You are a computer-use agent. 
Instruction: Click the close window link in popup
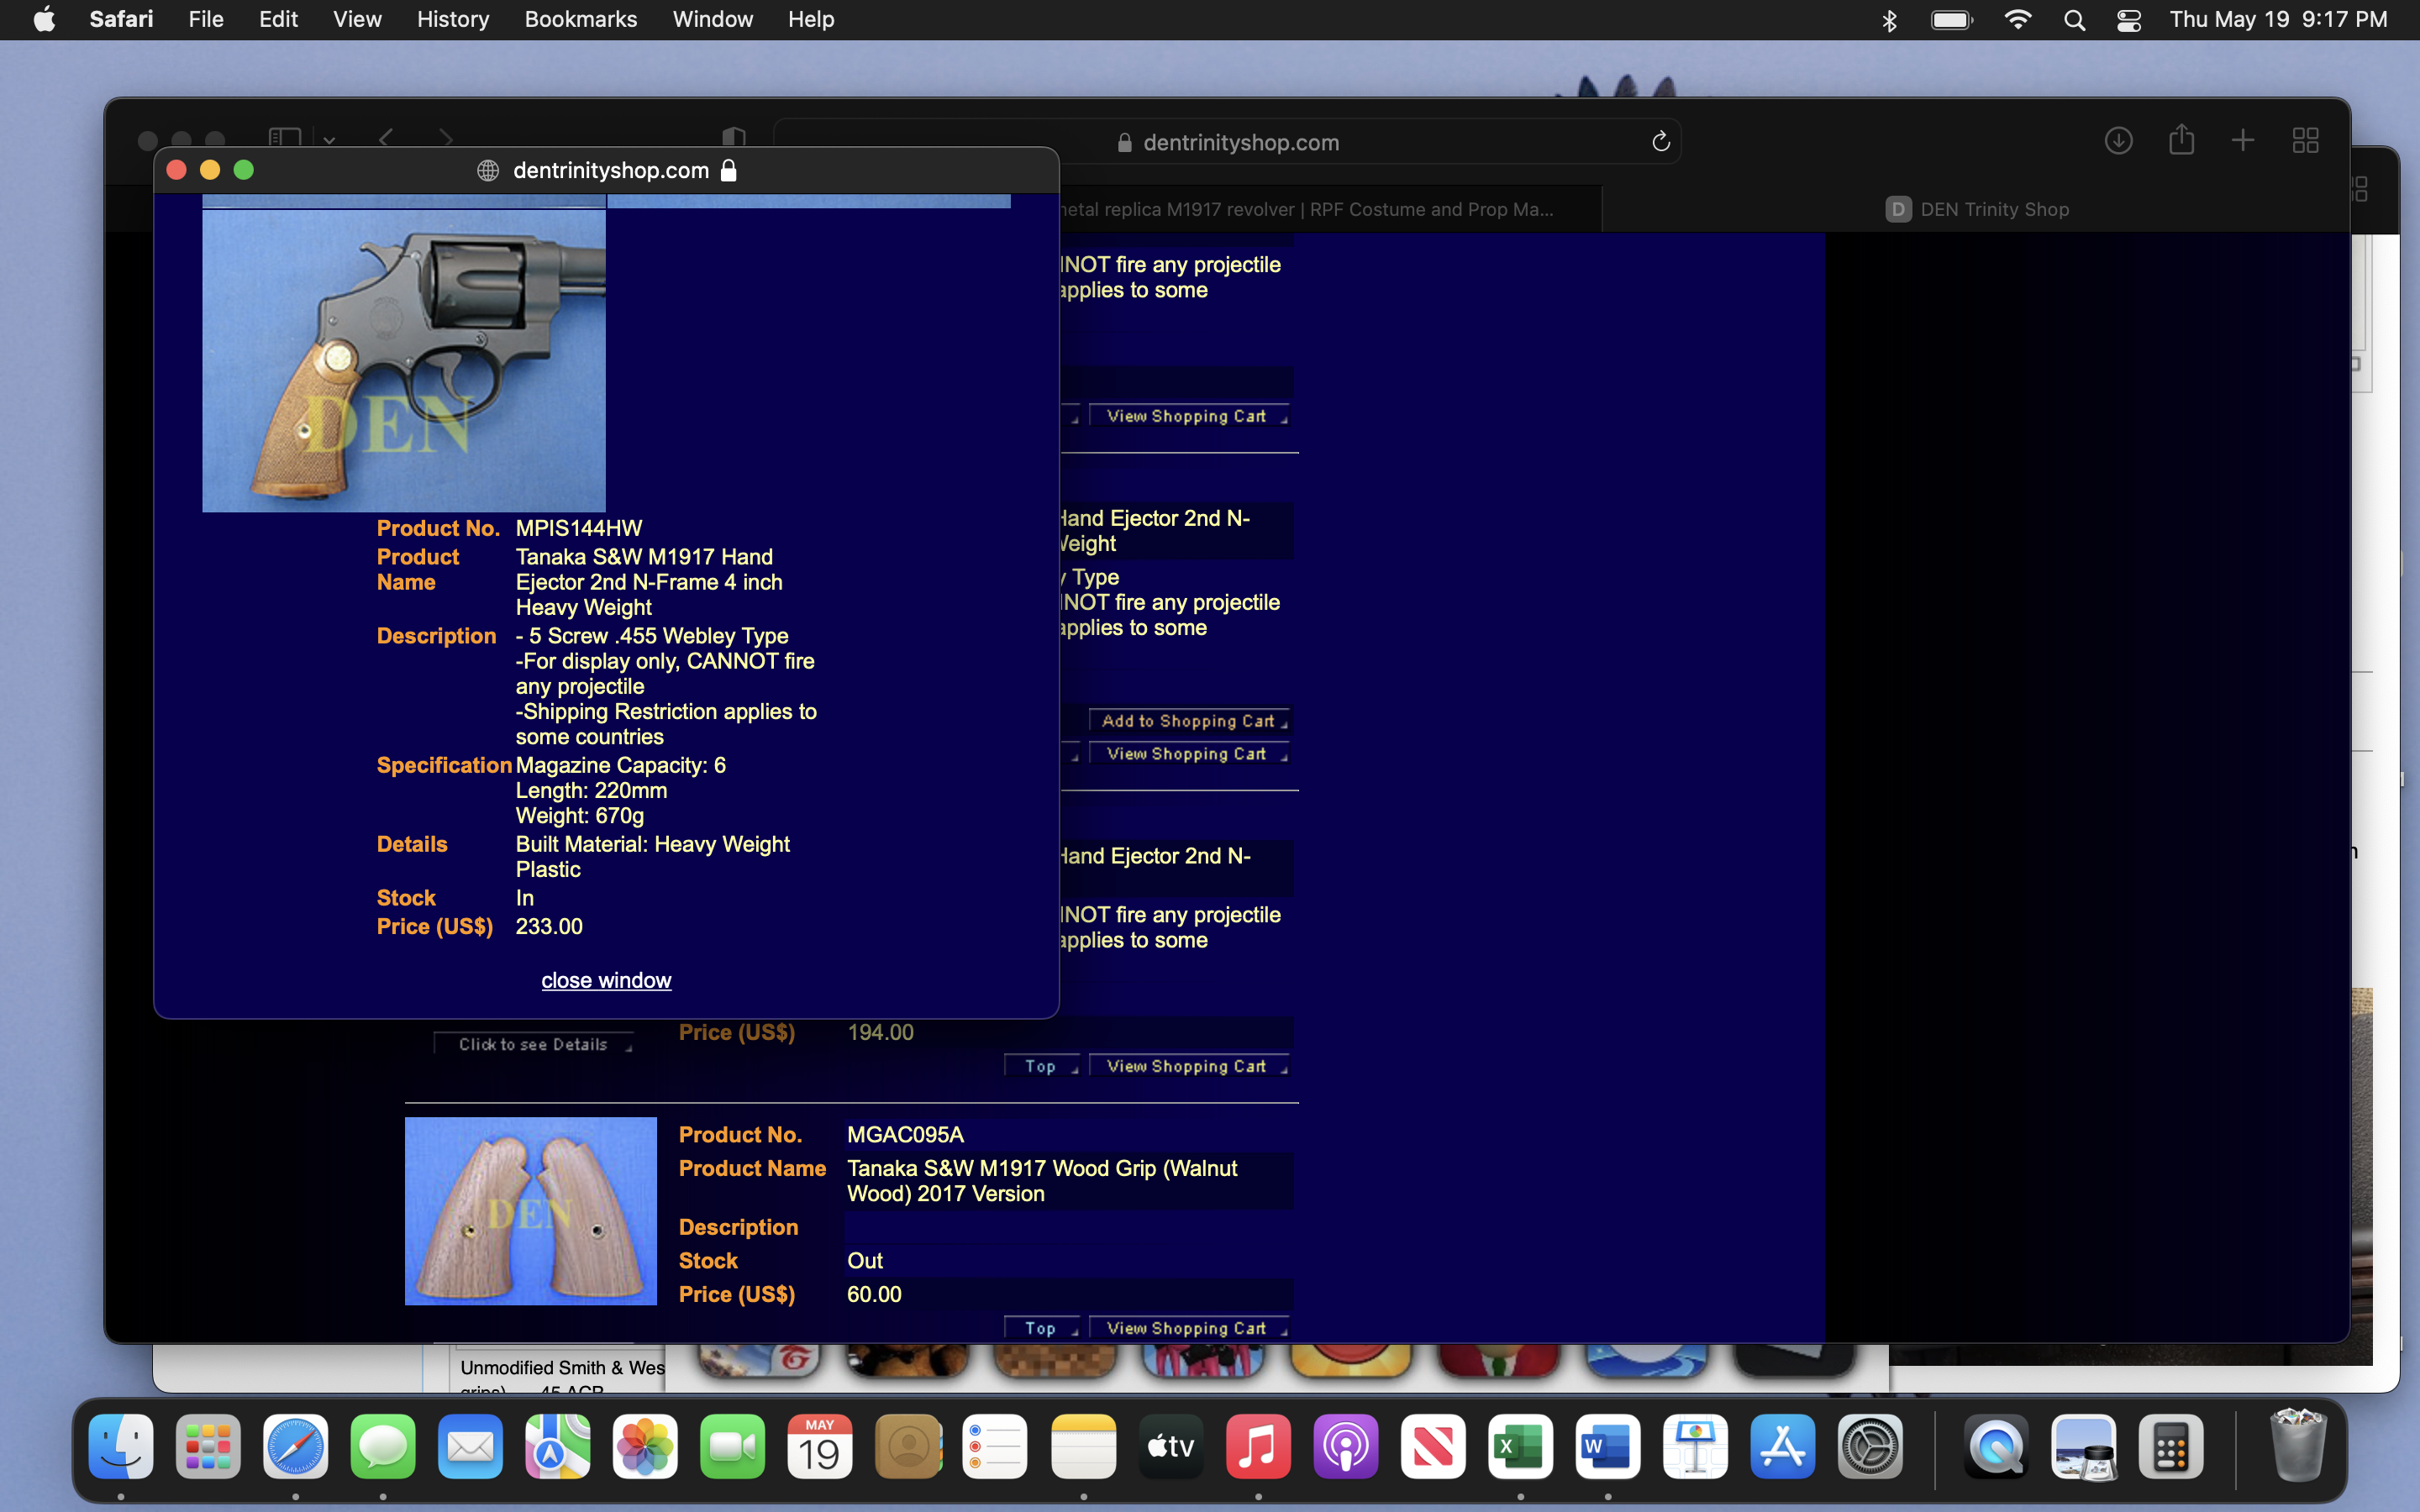click(x=606, y=980)
